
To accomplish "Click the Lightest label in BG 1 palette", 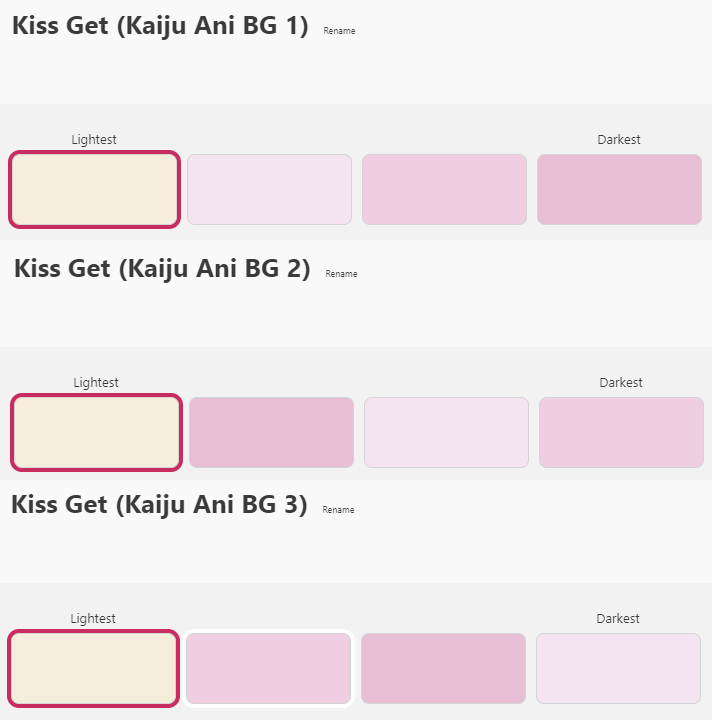I will 94,140.
